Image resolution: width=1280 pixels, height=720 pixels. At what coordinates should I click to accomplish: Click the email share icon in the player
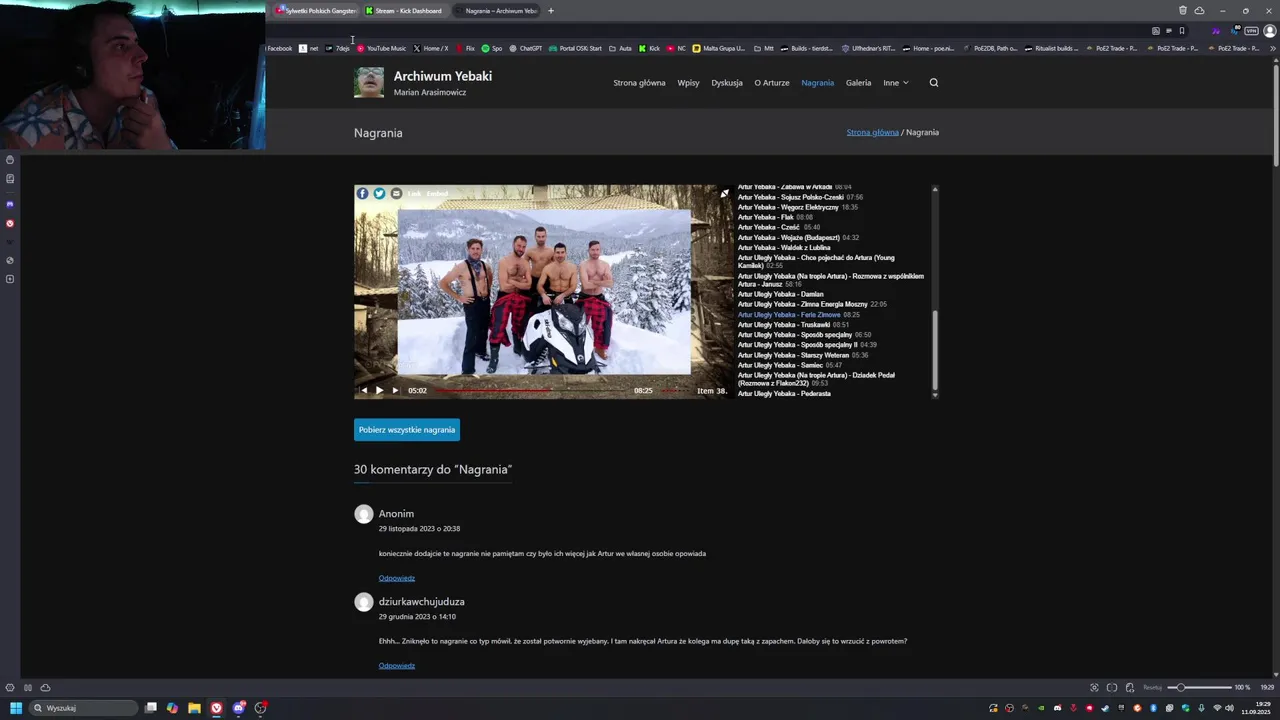point(396,193)
